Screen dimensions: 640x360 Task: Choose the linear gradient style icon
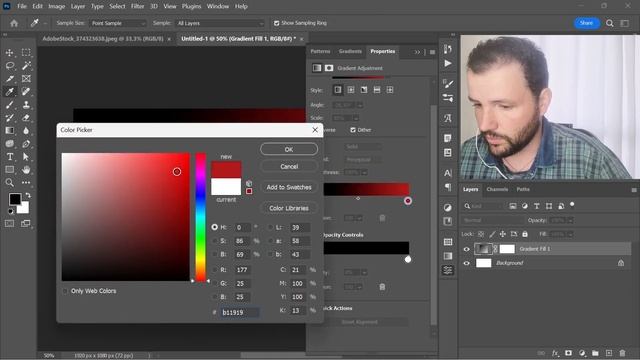tap(338, 90)
